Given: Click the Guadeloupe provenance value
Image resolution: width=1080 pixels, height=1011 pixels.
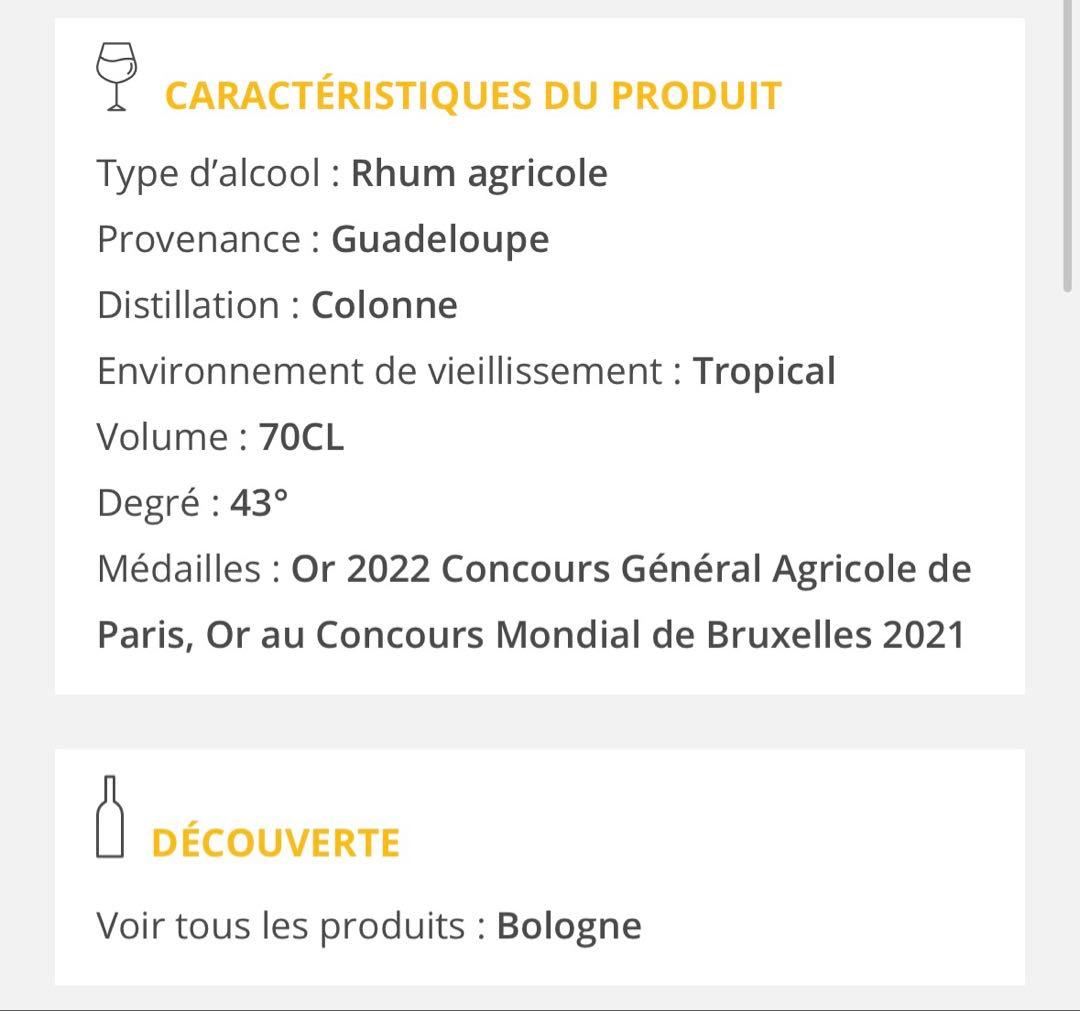Looking at the screenshot, I should 440,239.
